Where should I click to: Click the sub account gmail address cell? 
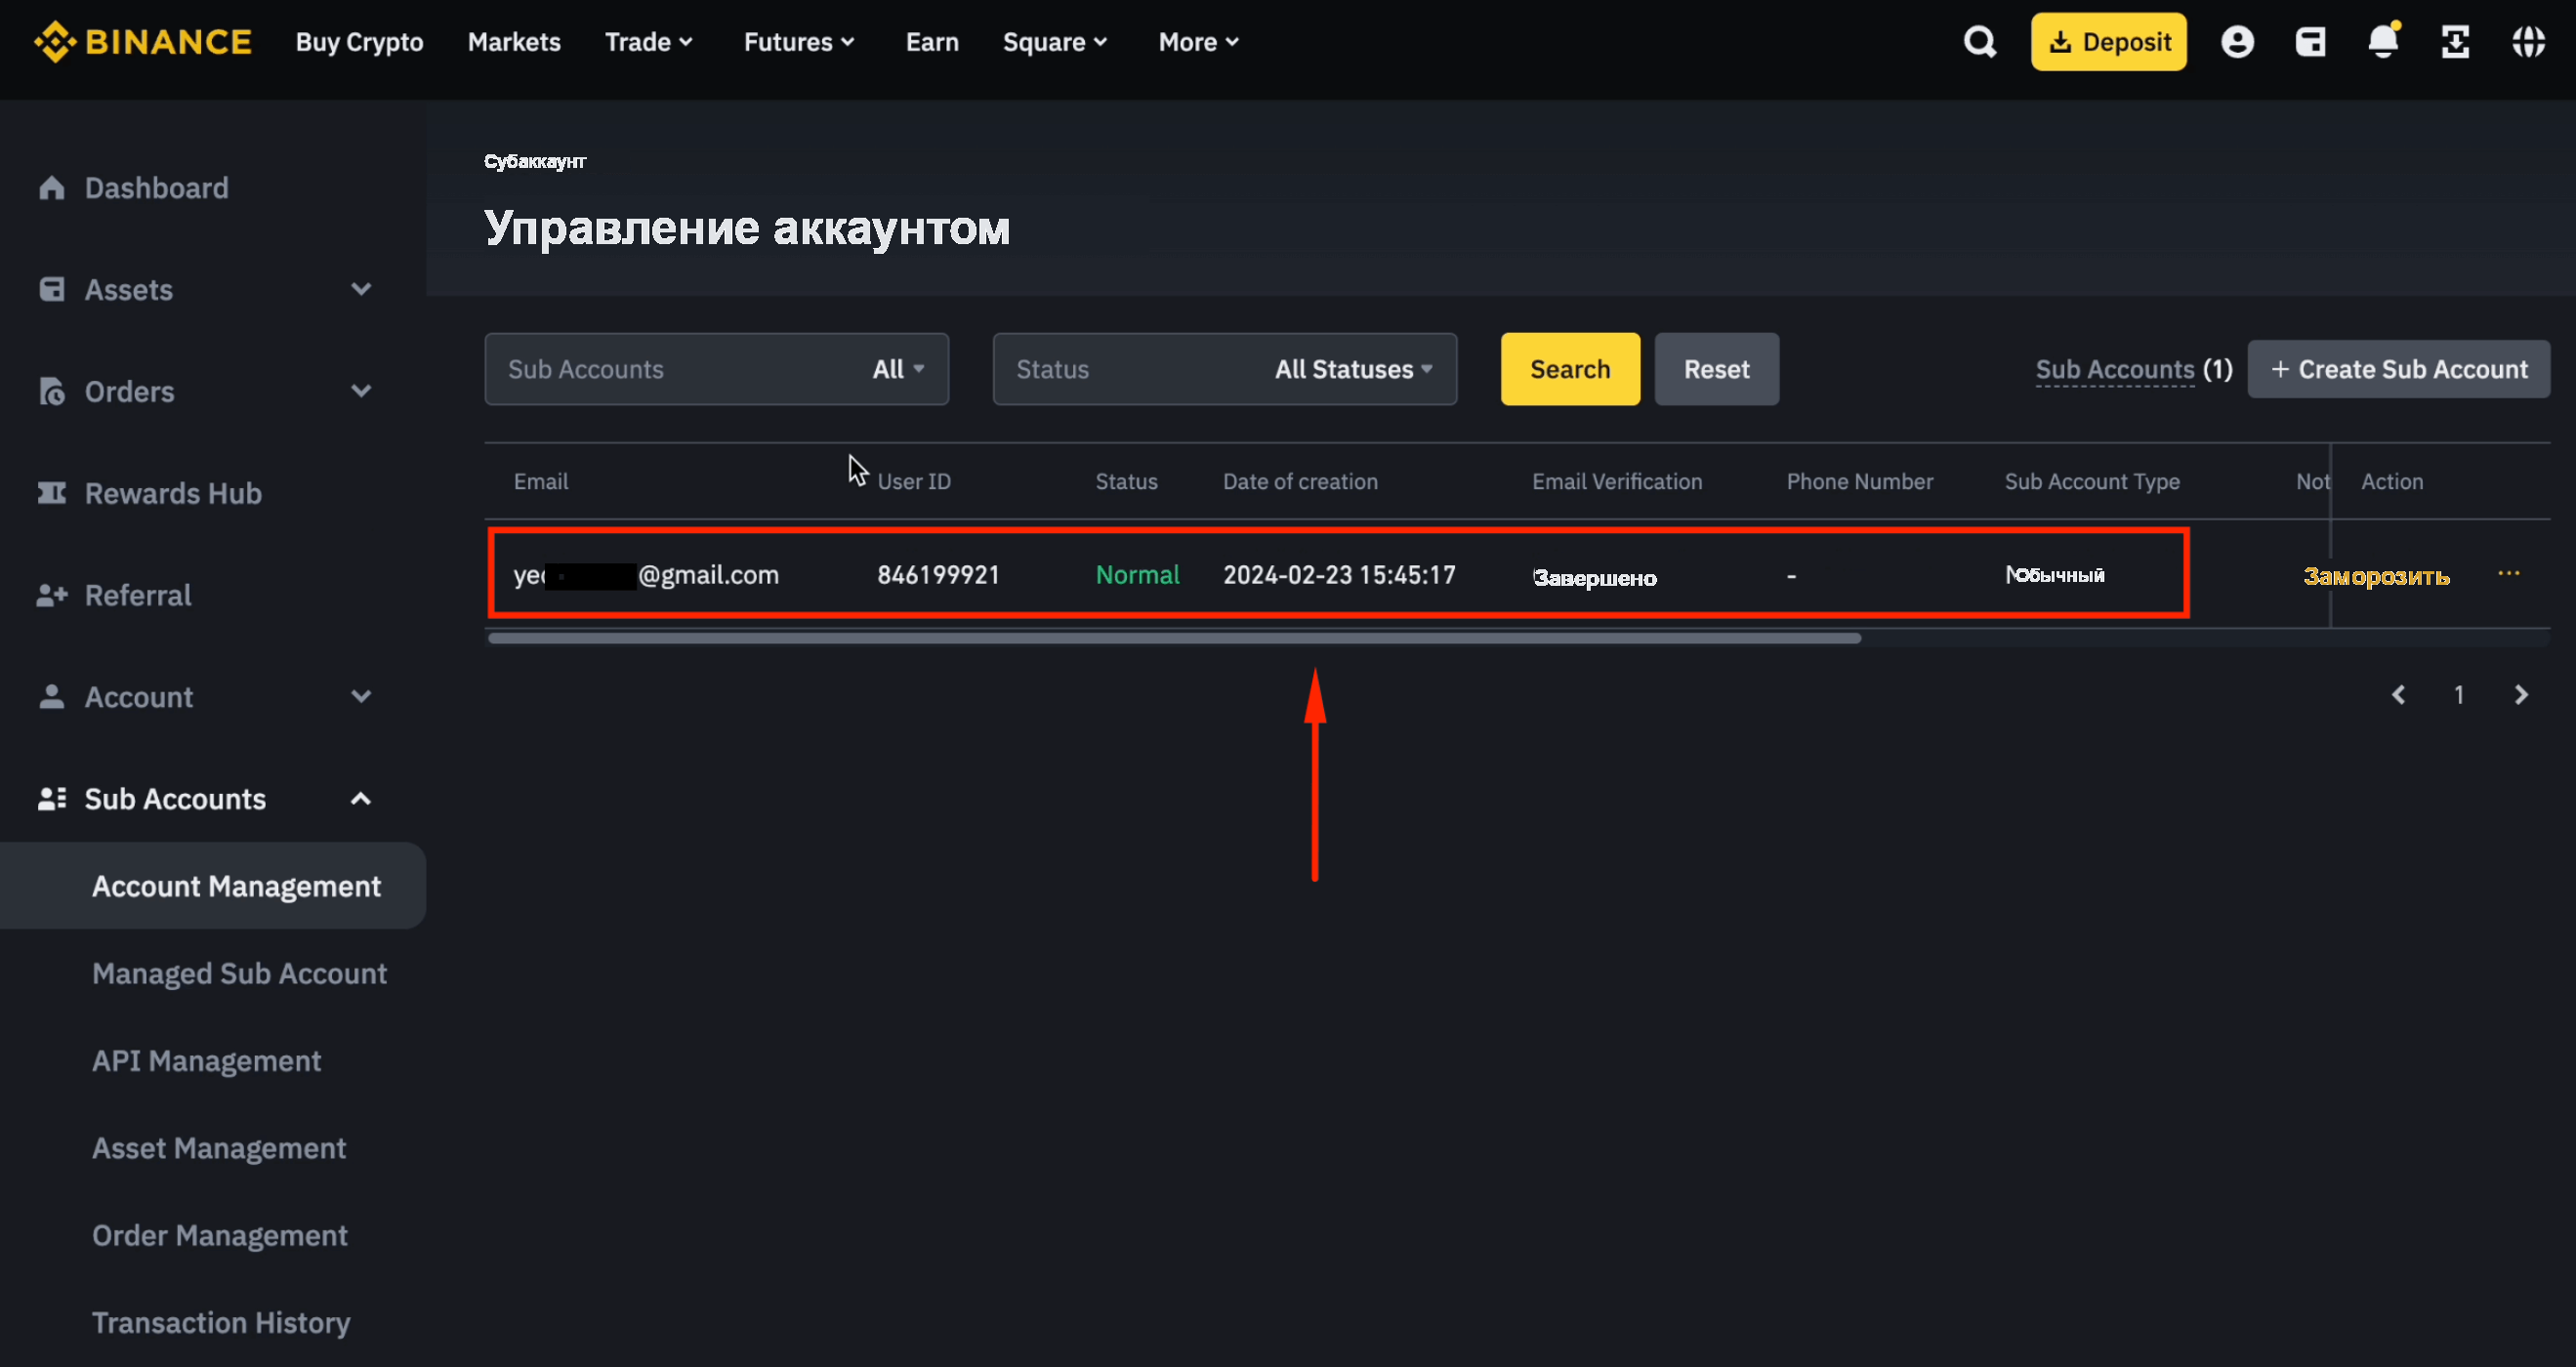pyautogui.click(x=646, y=575)
